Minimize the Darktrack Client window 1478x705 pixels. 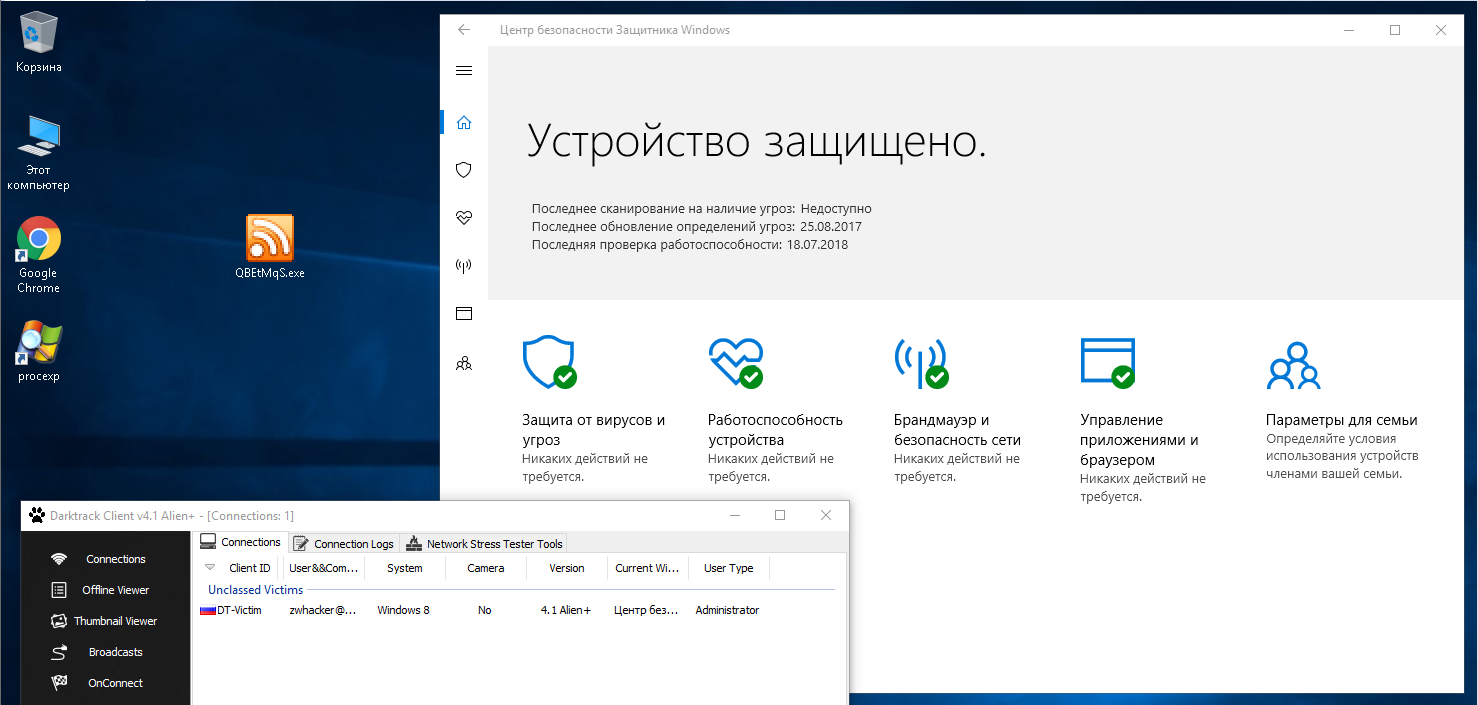[735, 516]
